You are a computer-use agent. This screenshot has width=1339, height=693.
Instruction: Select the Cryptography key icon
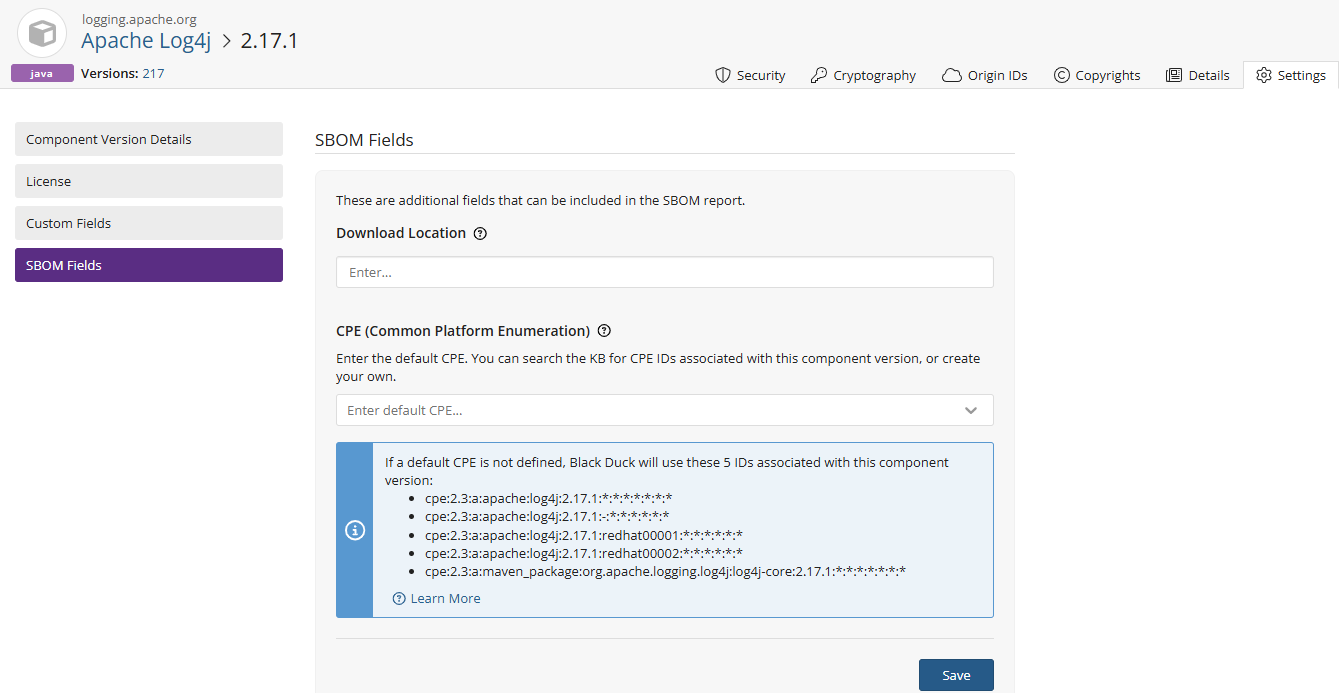click(x=820, y=74)
